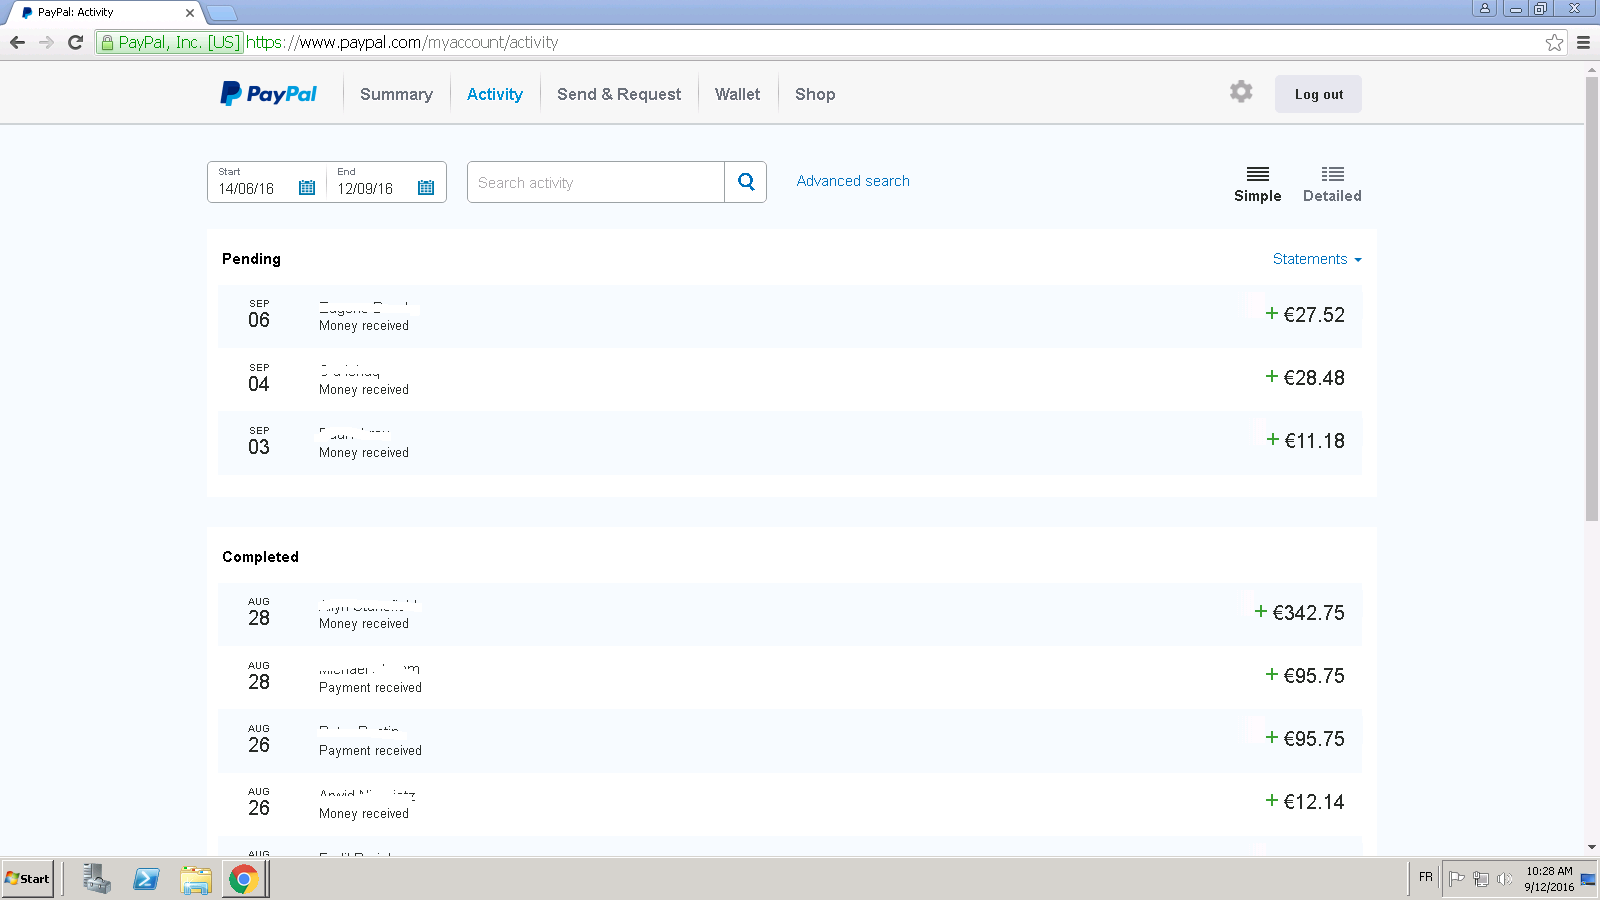Viewport: 1600px width, 900px height.
Task: Open the Chrome hamburger menu
Action: (1583, 42)
